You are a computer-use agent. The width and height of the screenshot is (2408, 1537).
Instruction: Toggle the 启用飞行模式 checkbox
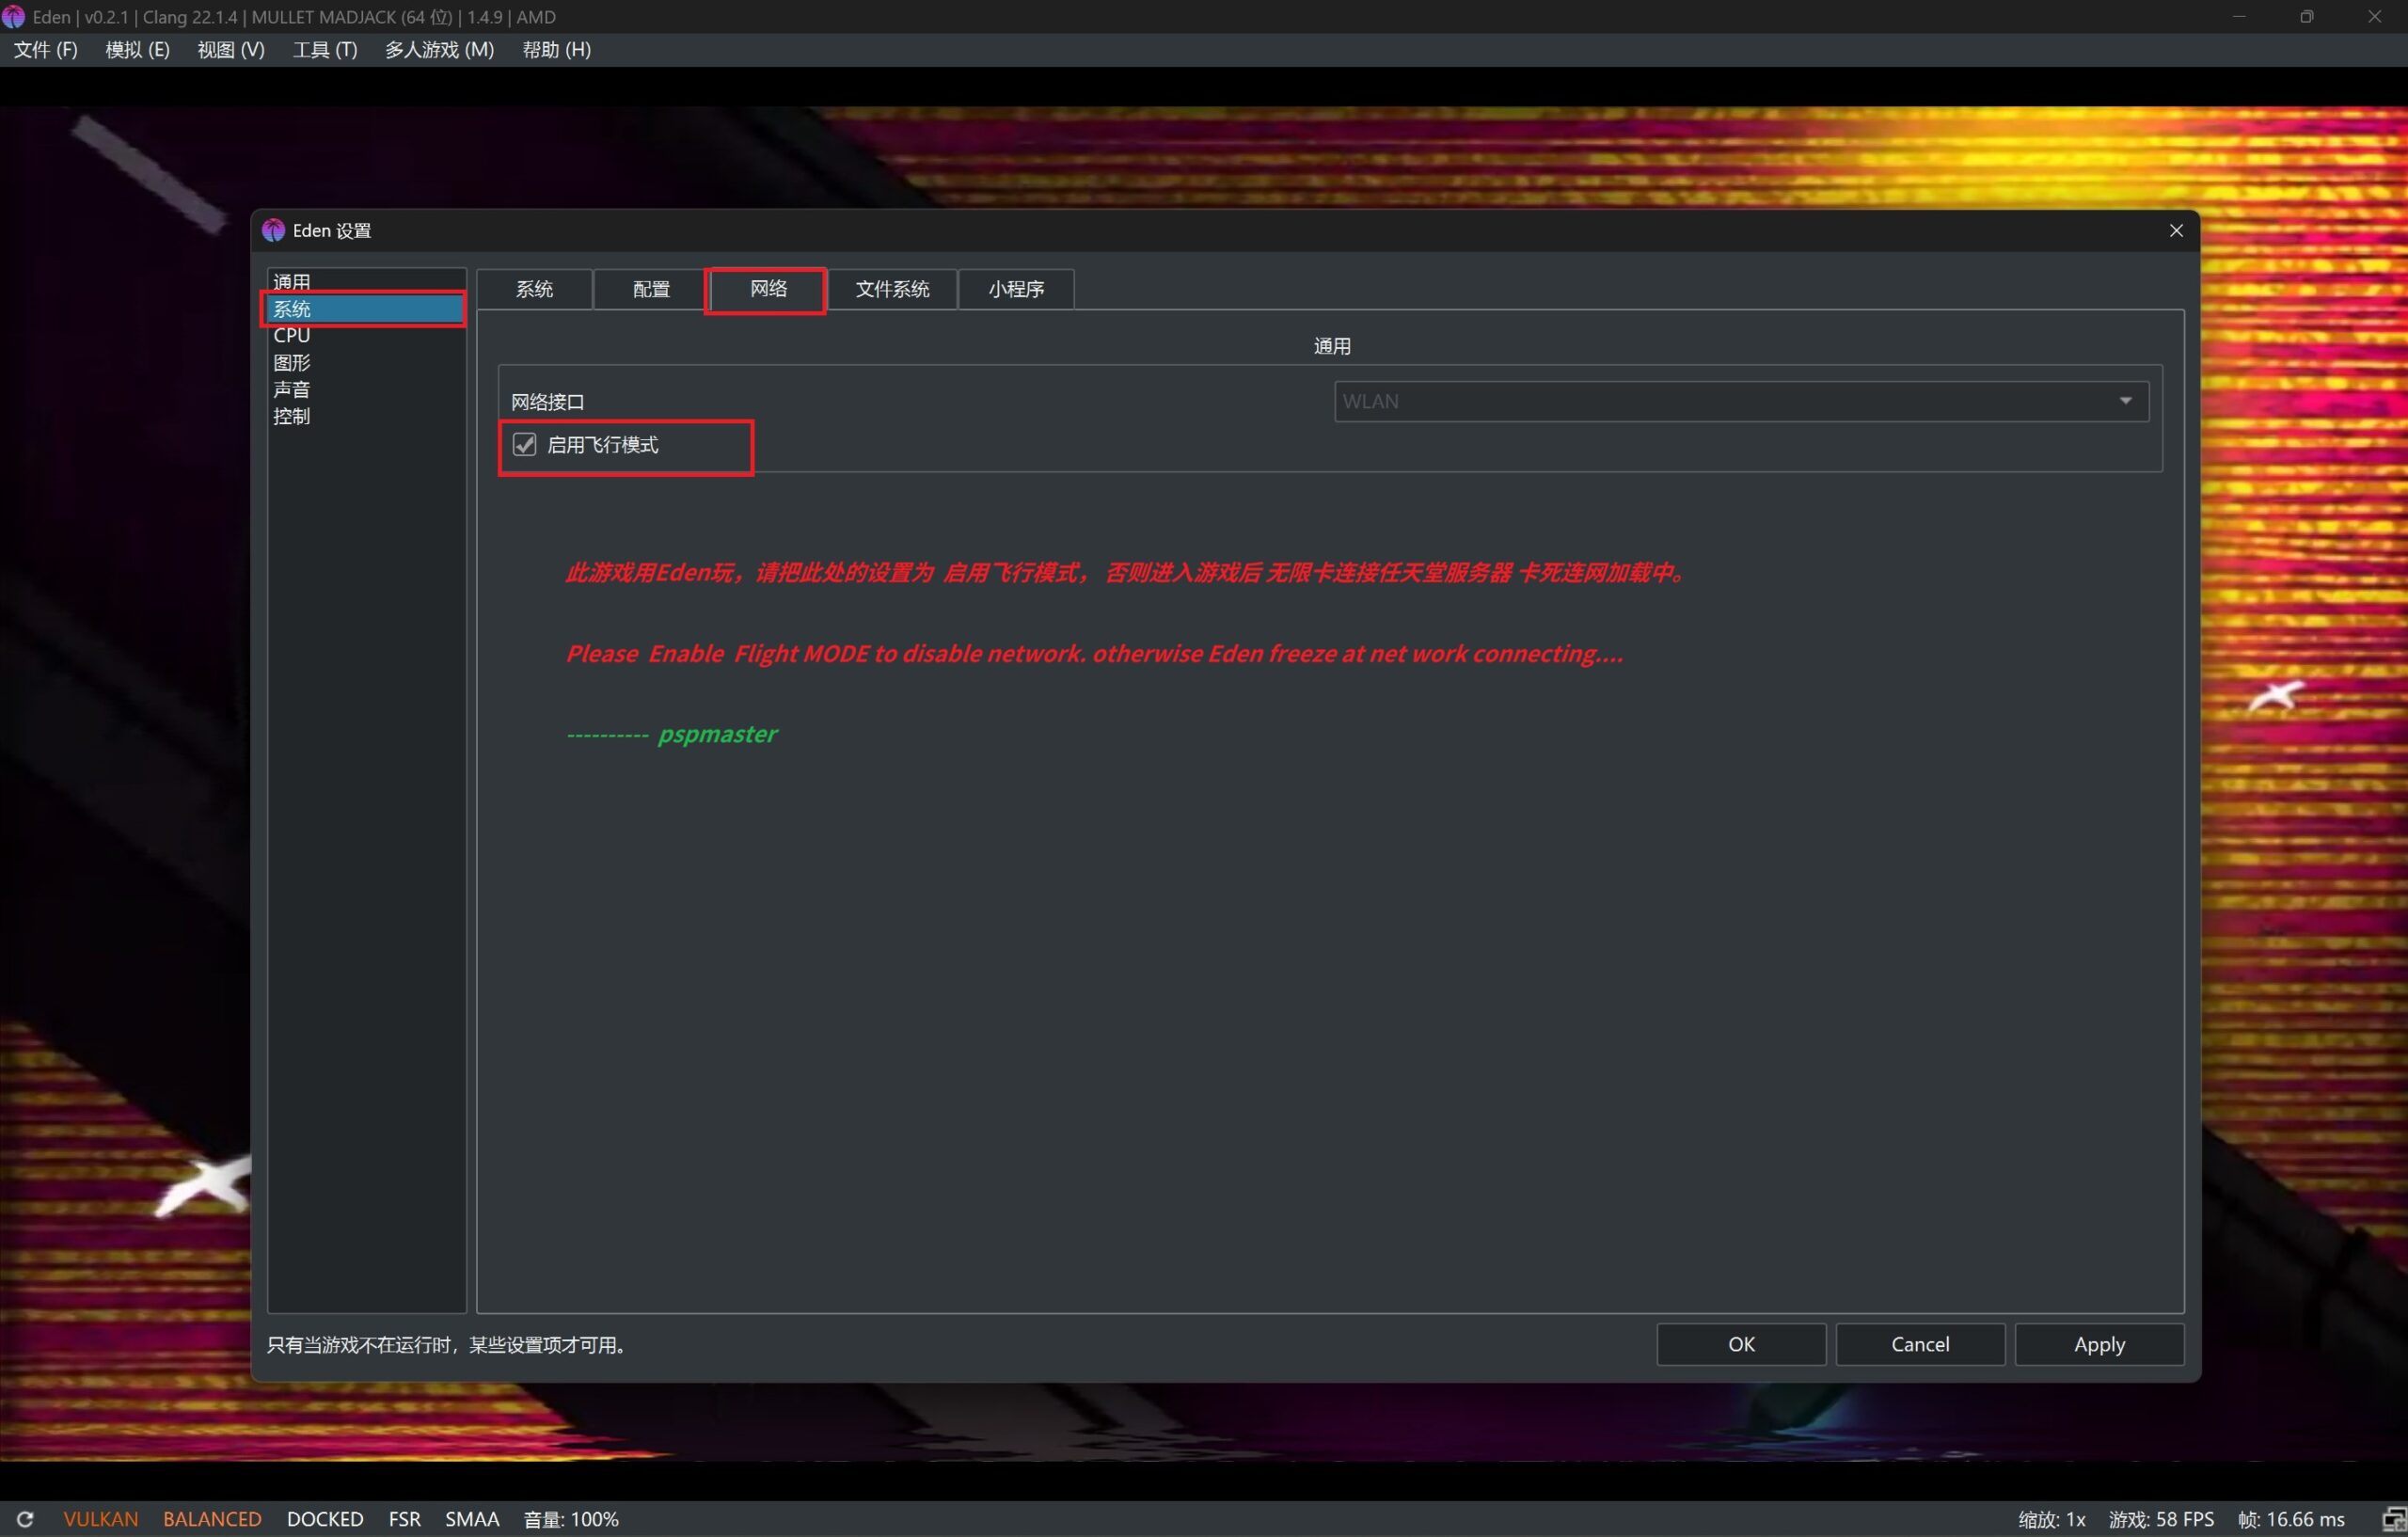(x=525, y=444)
